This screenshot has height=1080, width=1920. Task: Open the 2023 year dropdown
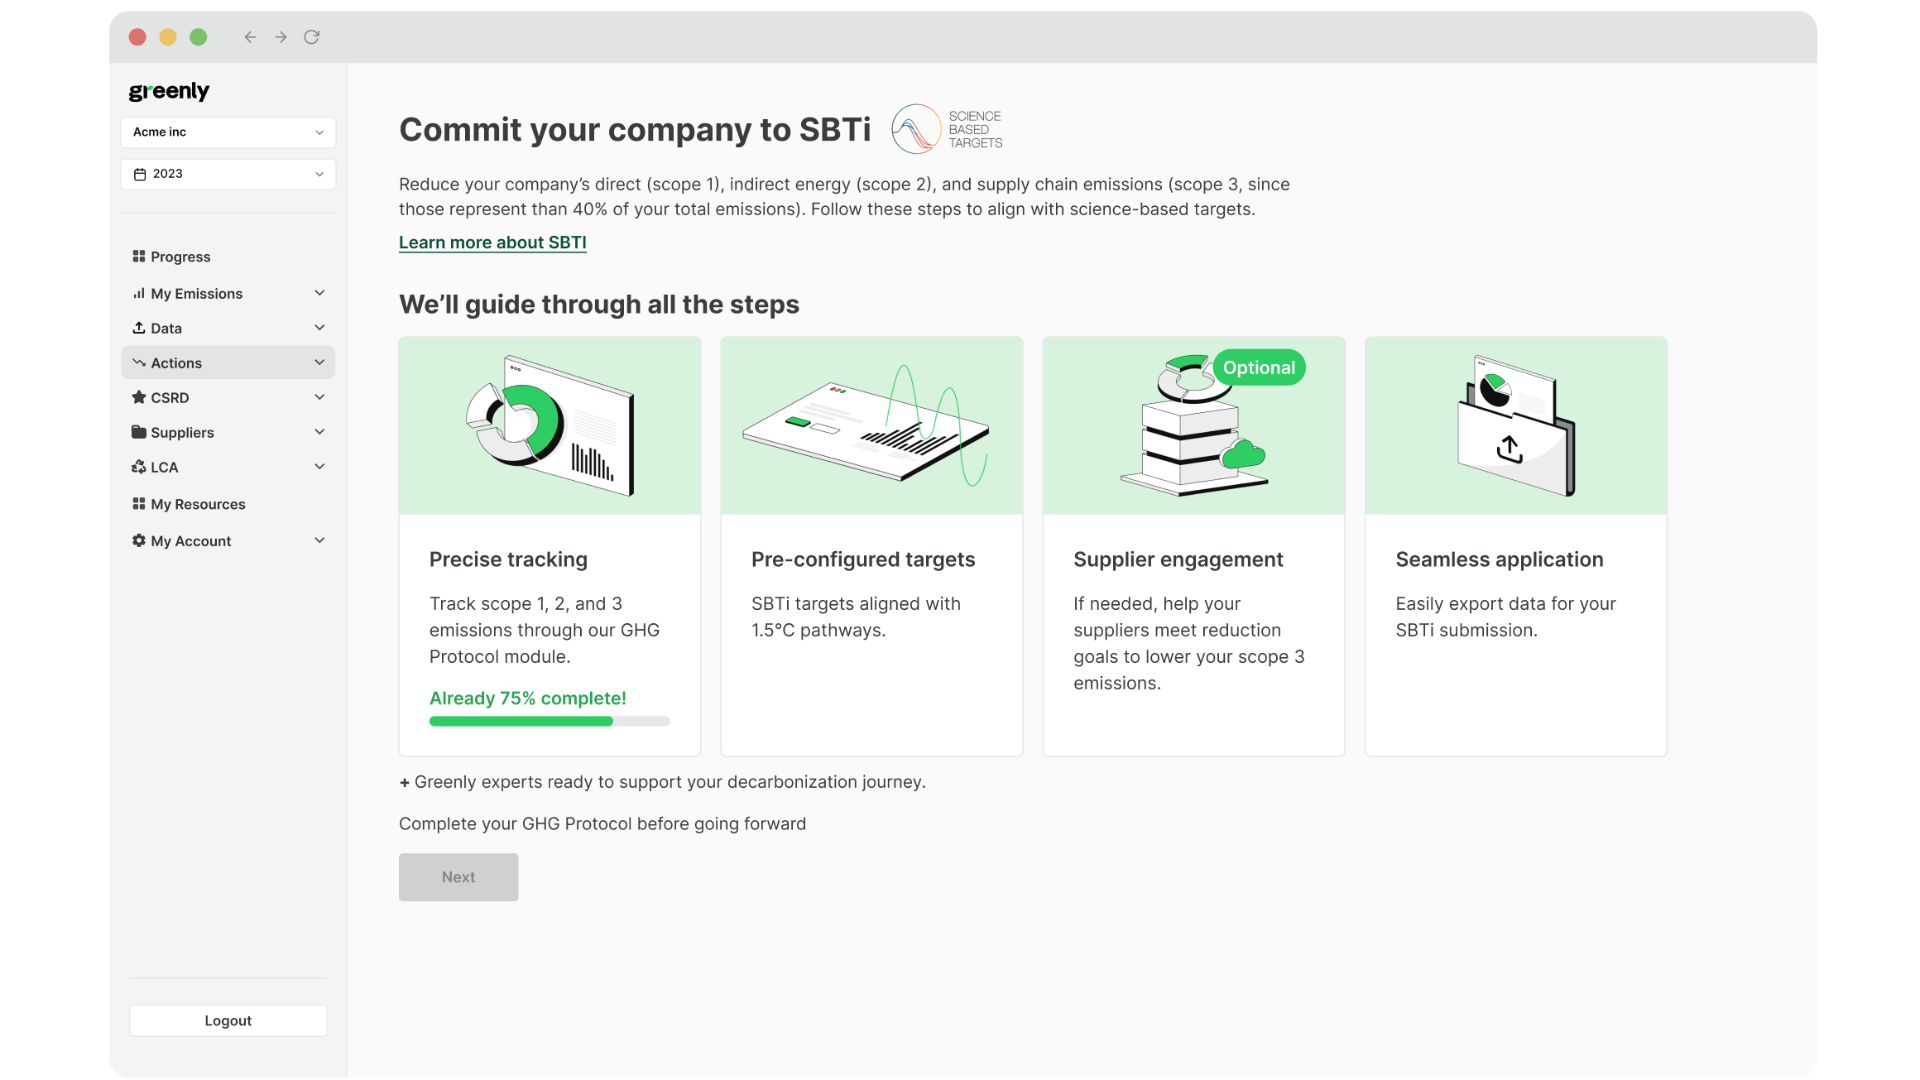[x=228, y=174]
